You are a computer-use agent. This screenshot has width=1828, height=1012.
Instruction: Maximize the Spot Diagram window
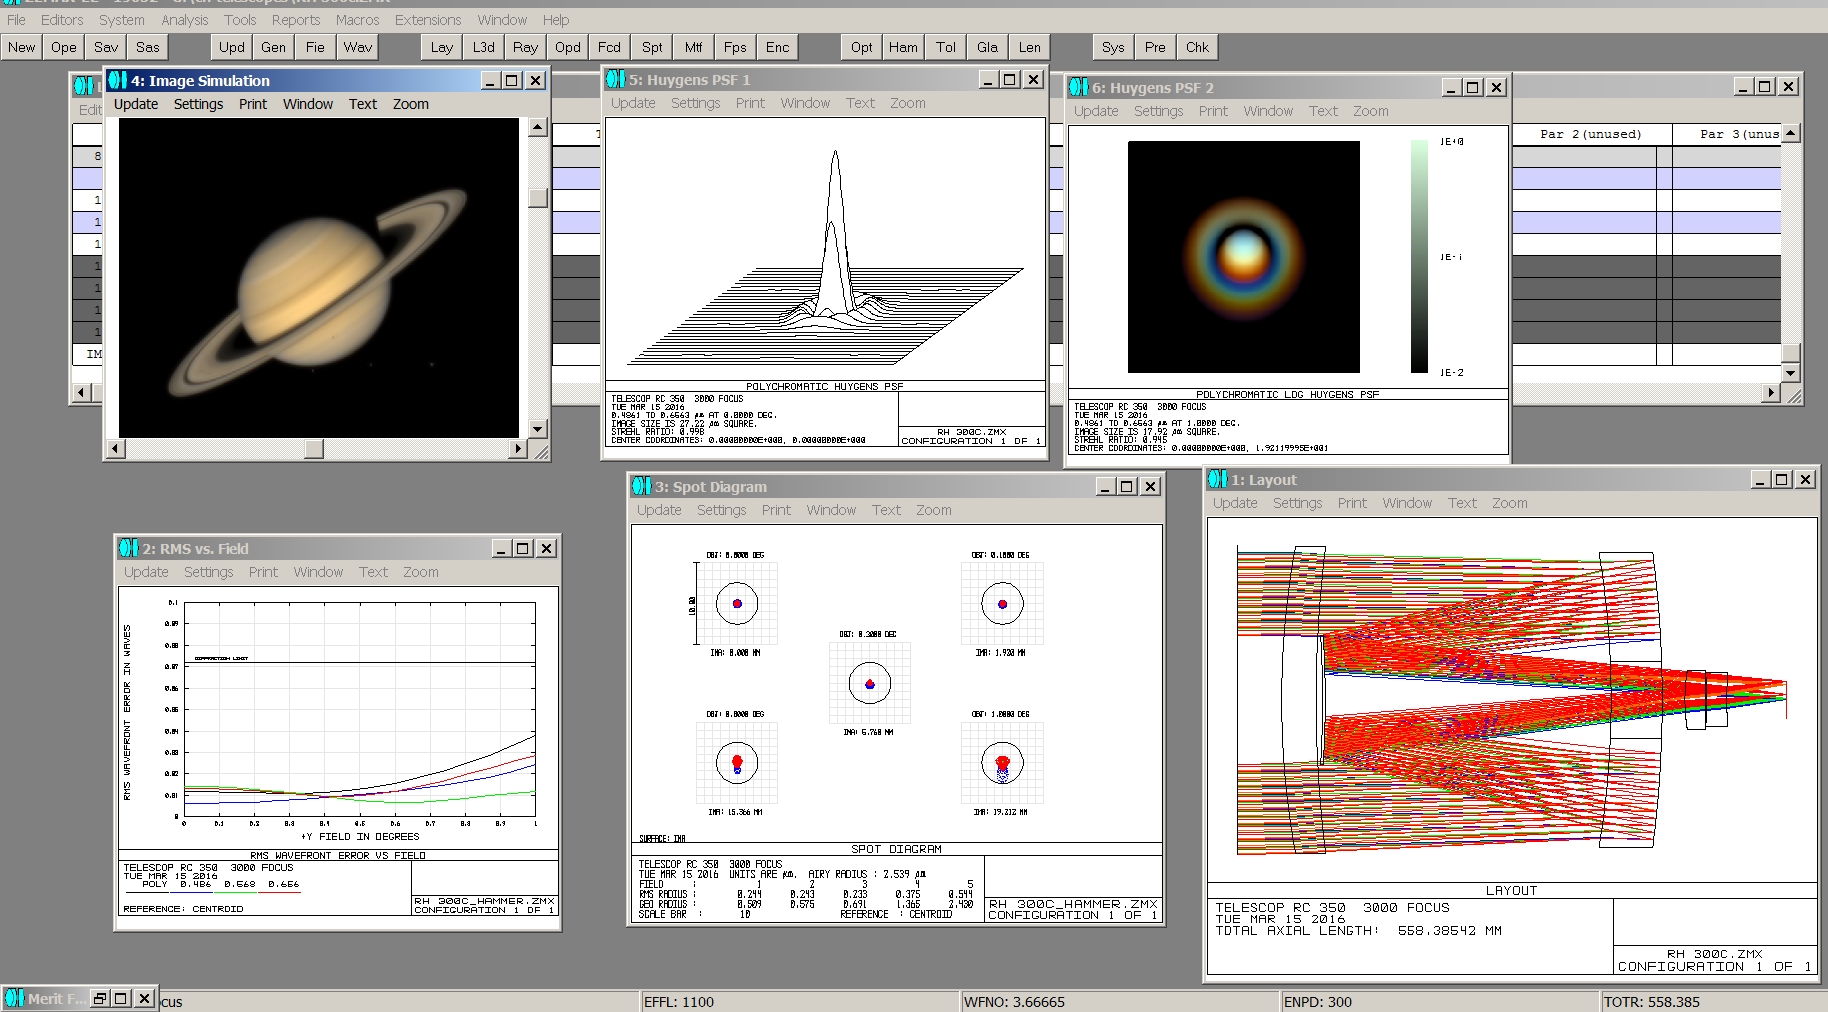click(x=1127, y=486)
